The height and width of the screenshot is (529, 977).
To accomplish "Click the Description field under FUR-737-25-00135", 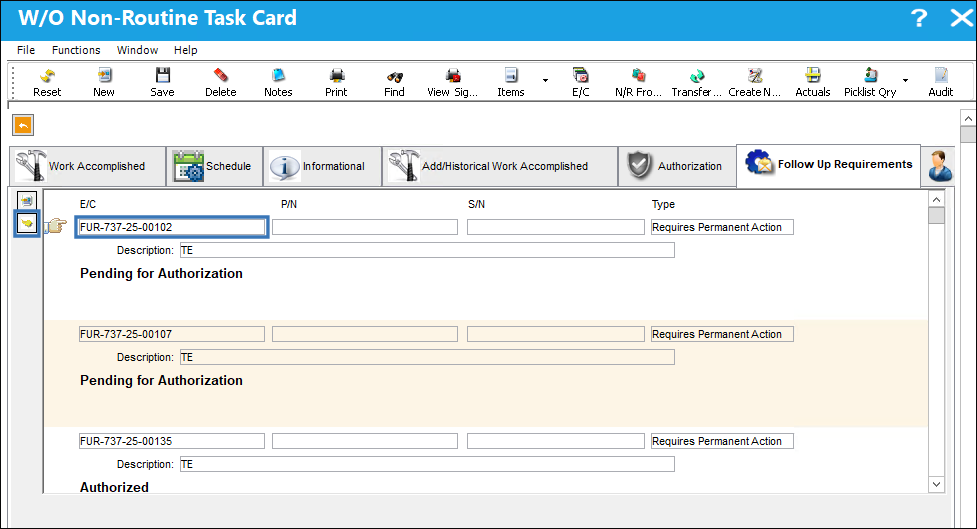I will tap(427, 464).
